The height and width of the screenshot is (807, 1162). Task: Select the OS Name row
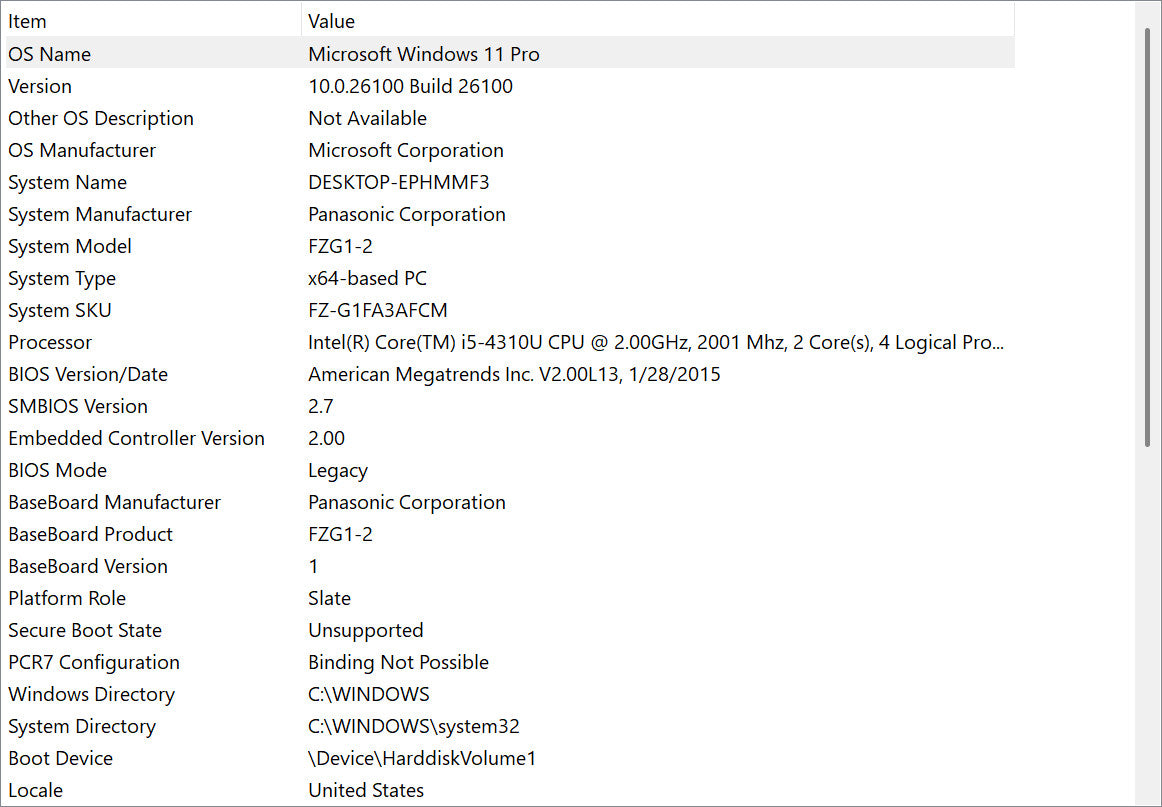[50, 54]
